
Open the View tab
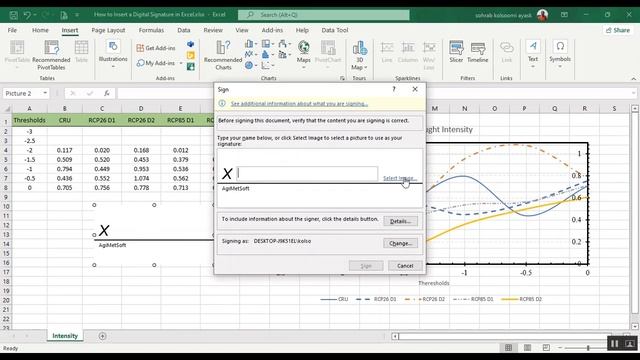(x=242, y=30)
